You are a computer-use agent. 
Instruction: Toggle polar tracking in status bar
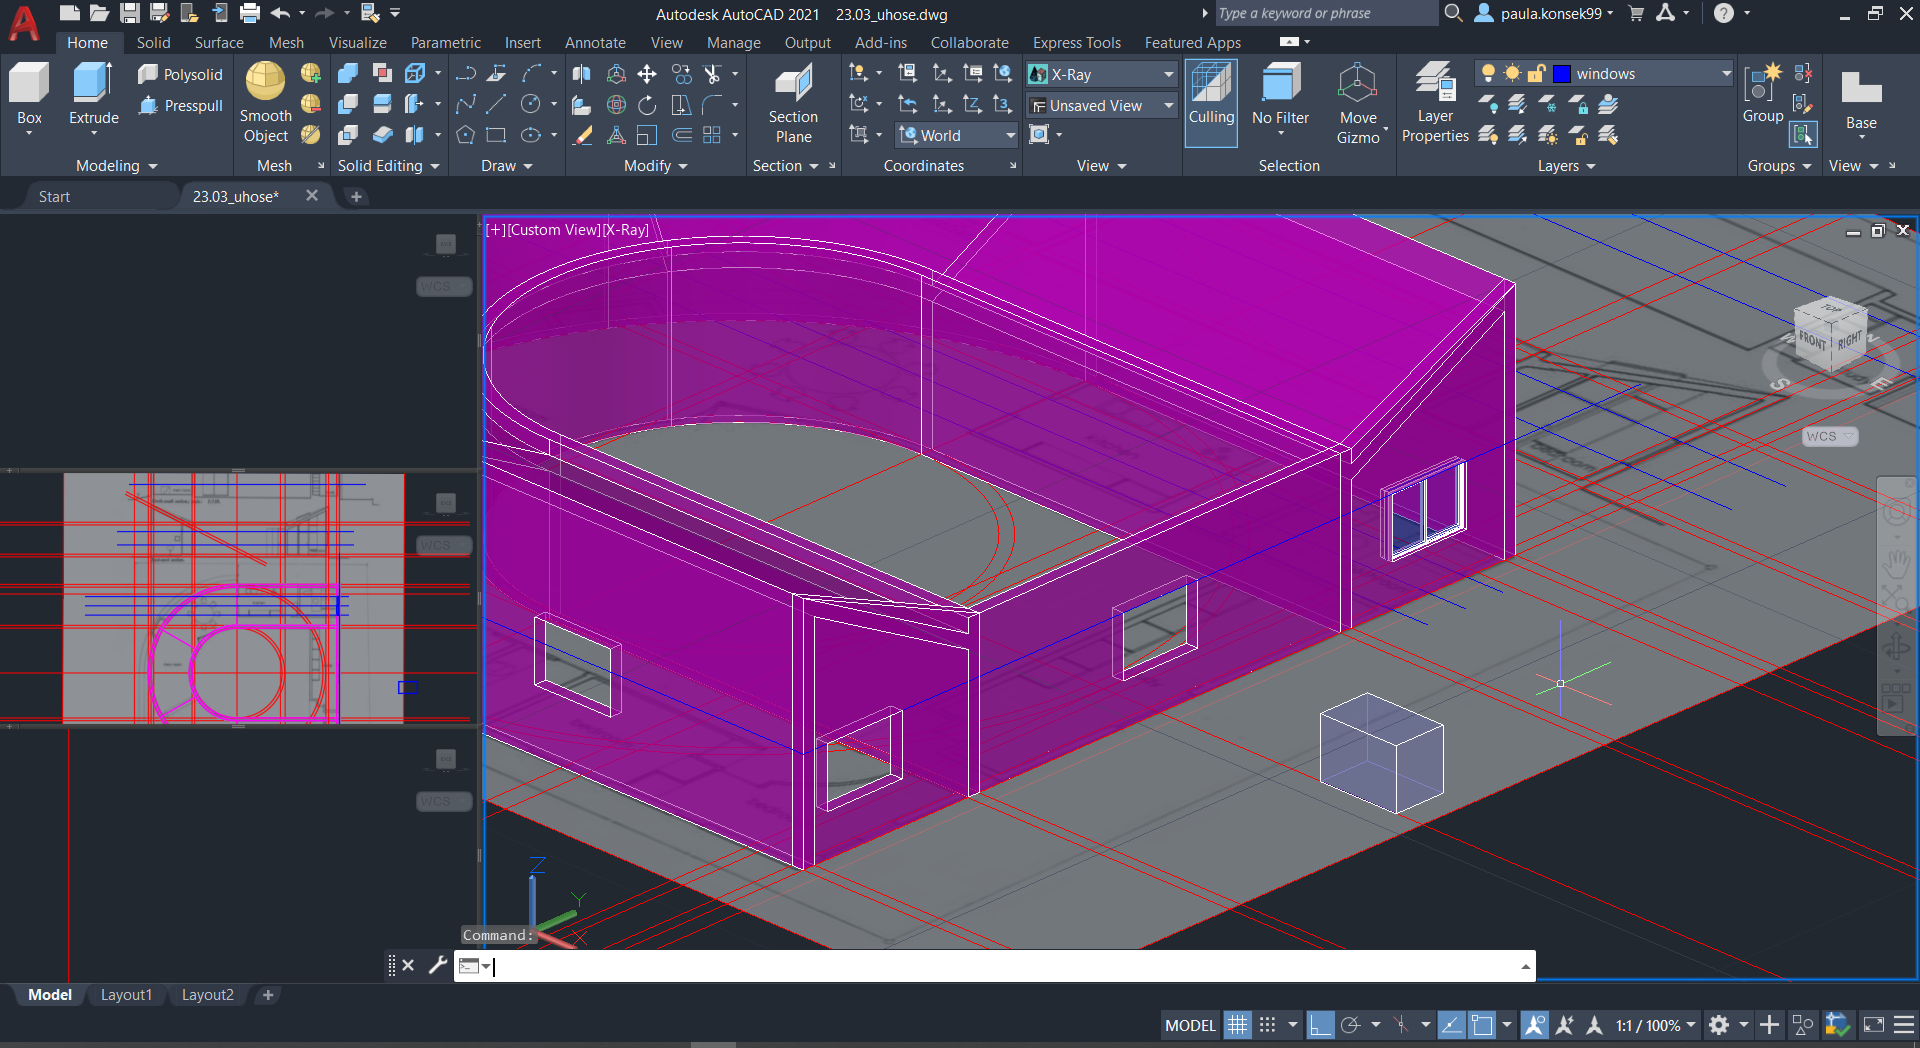click(x=1350, y=1025)
